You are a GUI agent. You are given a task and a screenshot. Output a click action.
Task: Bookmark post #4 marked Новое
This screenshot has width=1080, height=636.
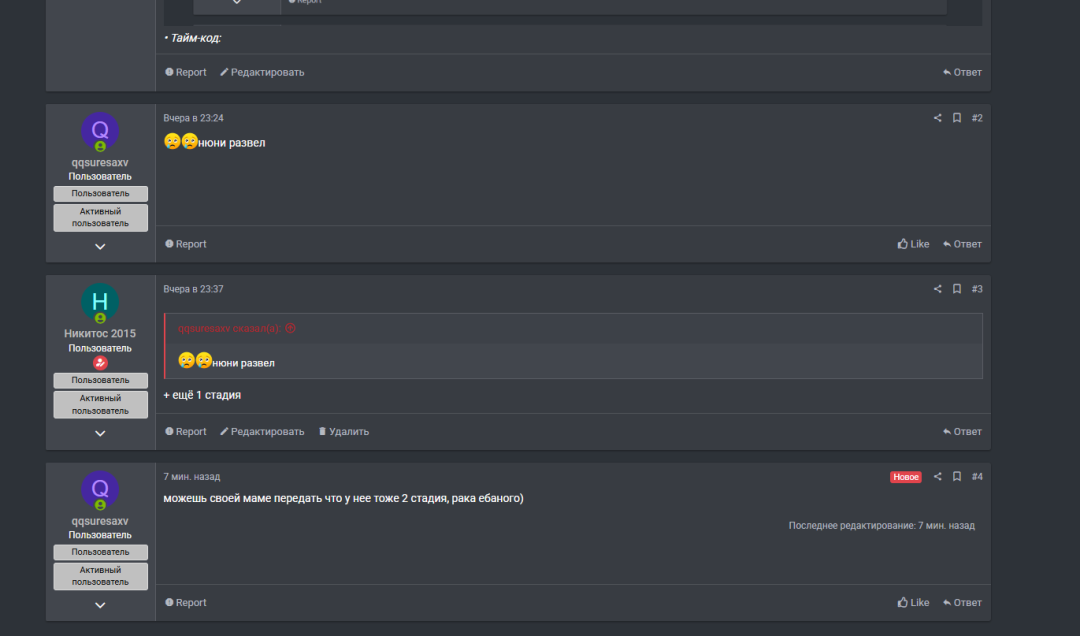pos(957,477)
